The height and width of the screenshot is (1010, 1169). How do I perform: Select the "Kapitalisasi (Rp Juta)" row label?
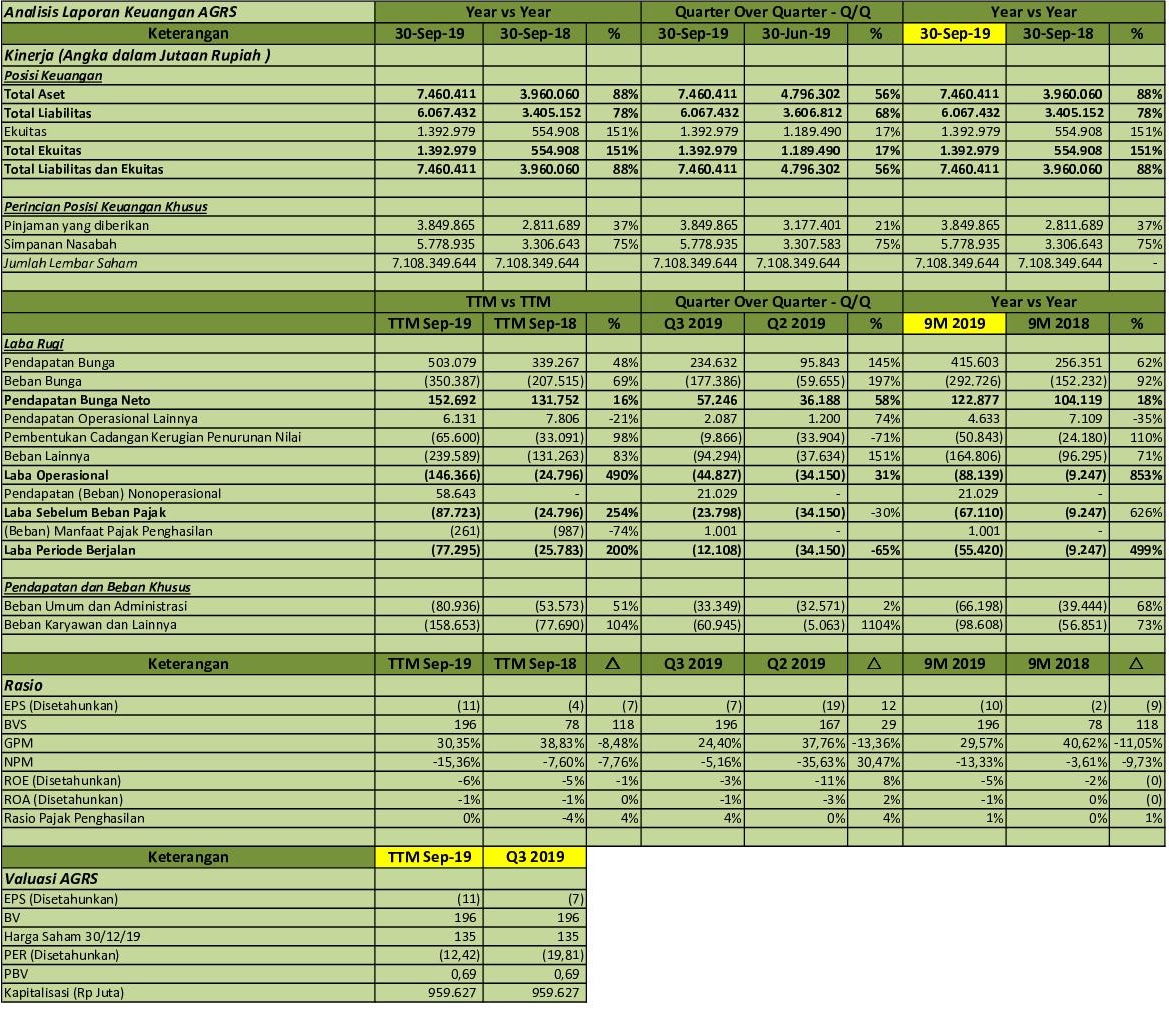(63, 992)
